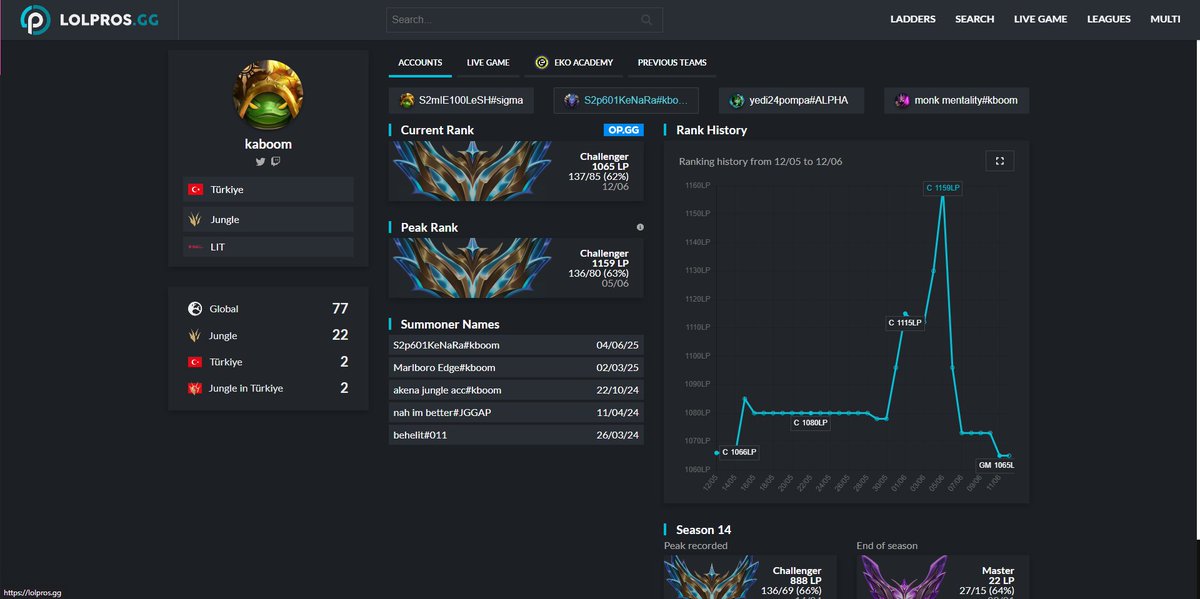Open the Previous Teams tab
This screenshot has height=599, width=1200.
pos(672,62)
